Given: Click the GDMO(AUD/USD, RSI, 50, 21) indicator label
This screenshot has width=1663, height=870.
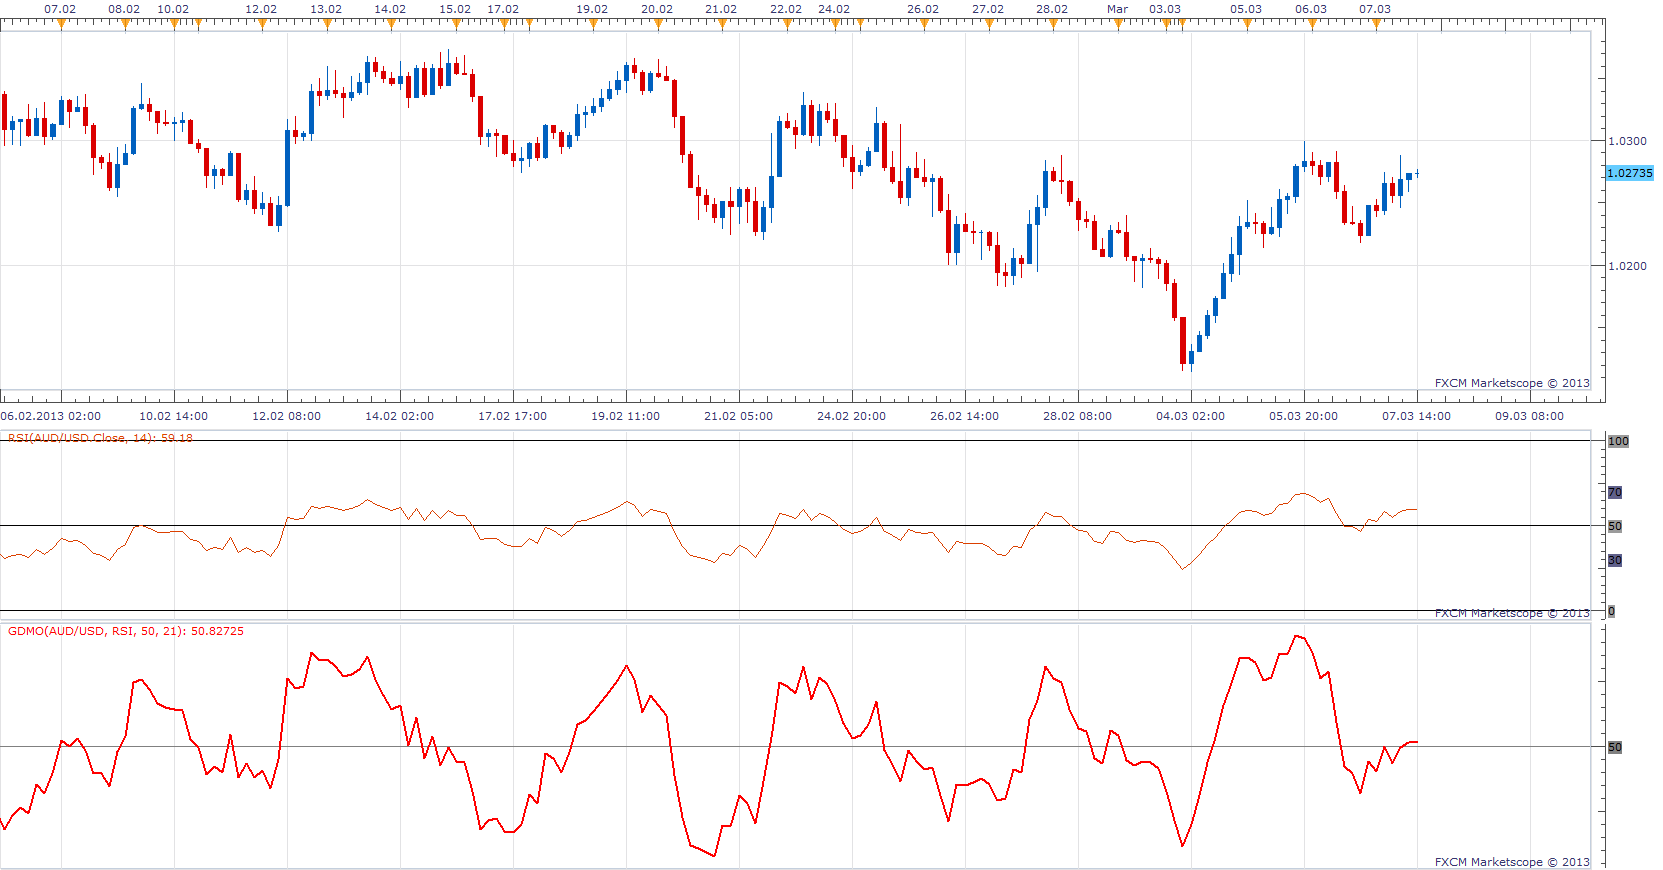Looking at the screenshot, I should pos(126,631).
